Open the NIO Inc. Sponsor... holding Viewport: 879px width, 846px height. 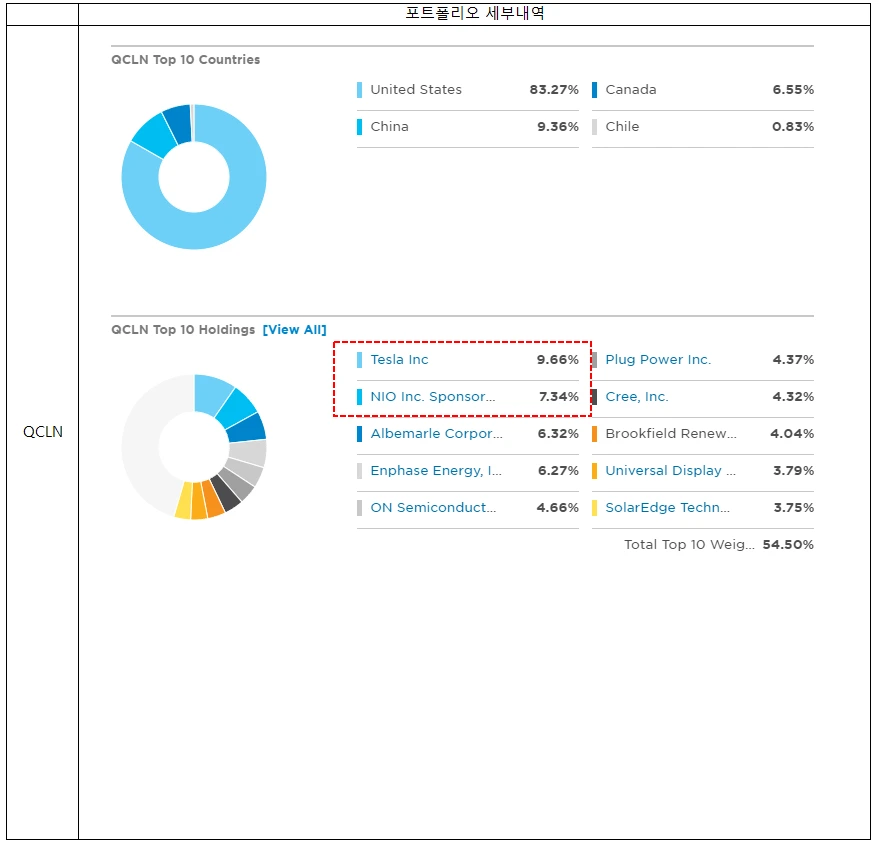pyautogui.click(x=433, y=396)
